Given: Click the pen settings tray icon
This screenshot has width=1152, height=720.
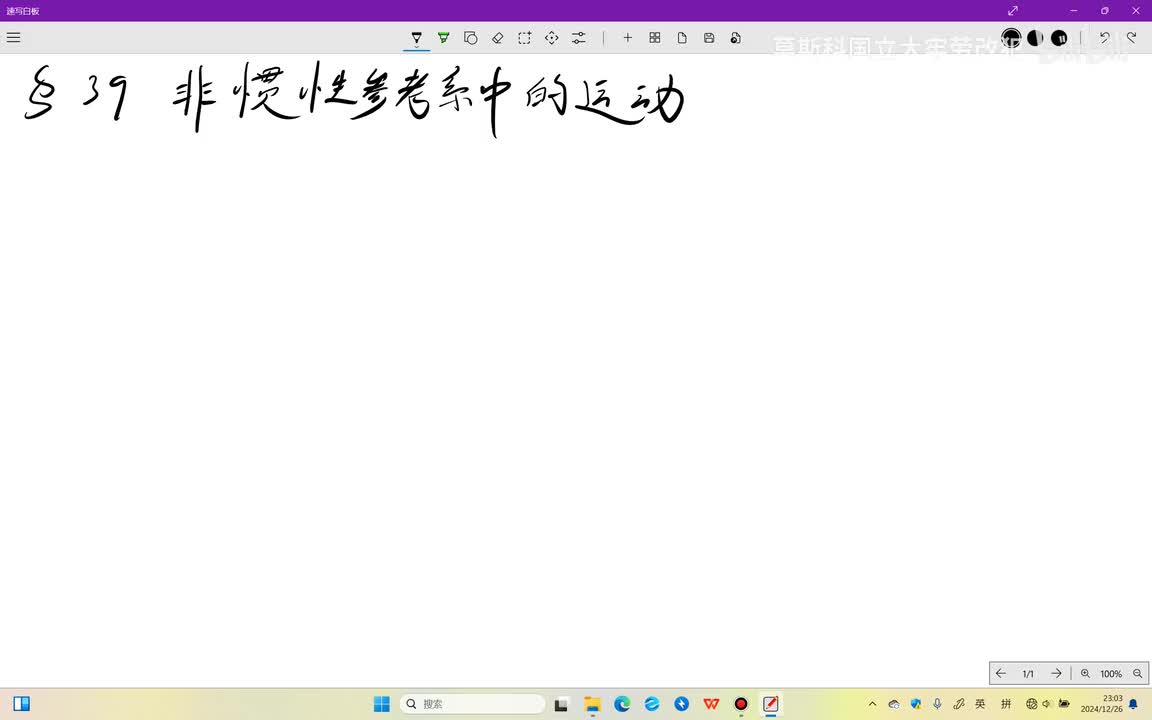Looking at the screenshot, I should point(959,704).
